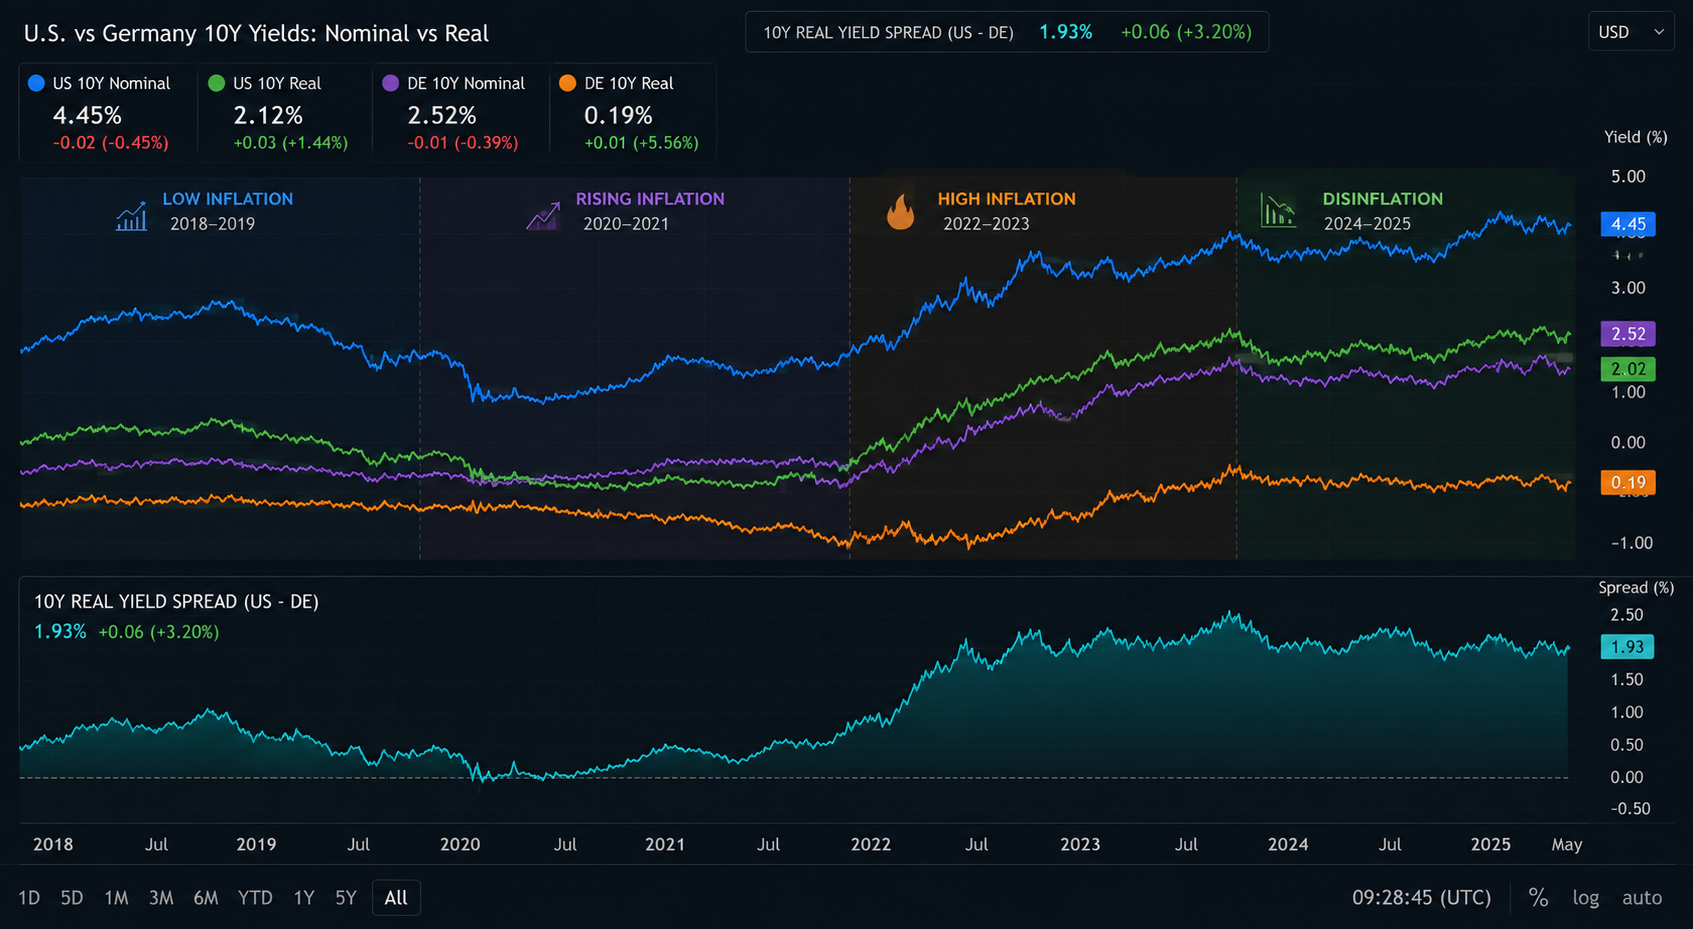Viewport: 1693px width, 929px height.
Task: Select the 5Y time range
Action: pos(346,898)
